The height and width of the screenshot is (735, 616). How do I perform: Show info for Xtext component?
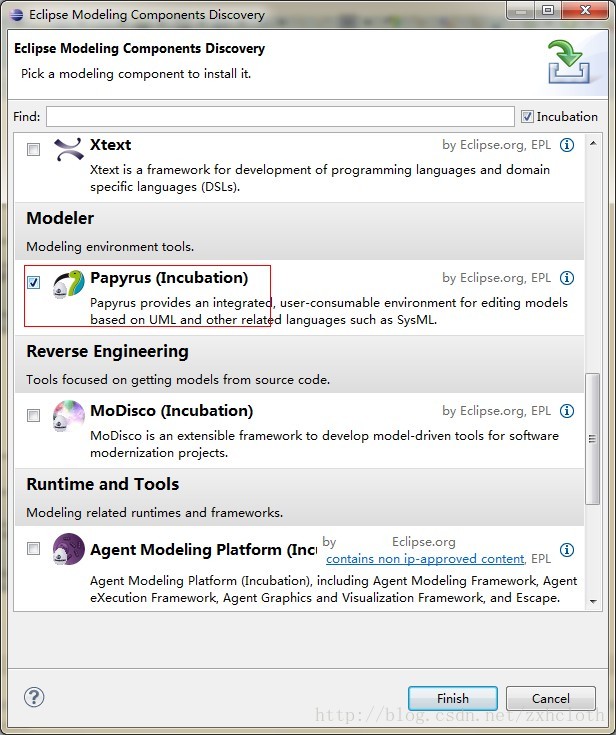tap(567, 145)
